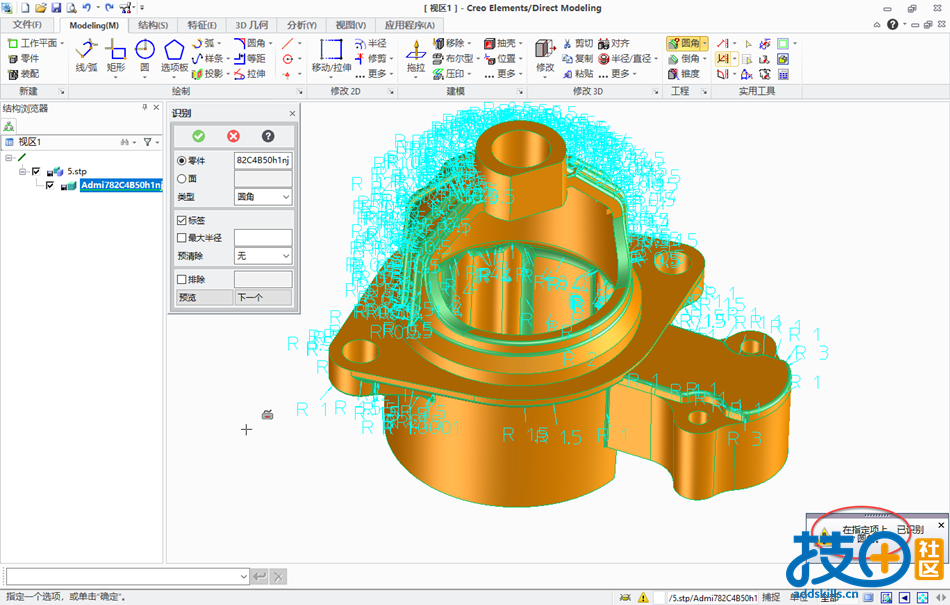Open the command line combo box dropdown

pyautogui.click(x=244, y=577)
